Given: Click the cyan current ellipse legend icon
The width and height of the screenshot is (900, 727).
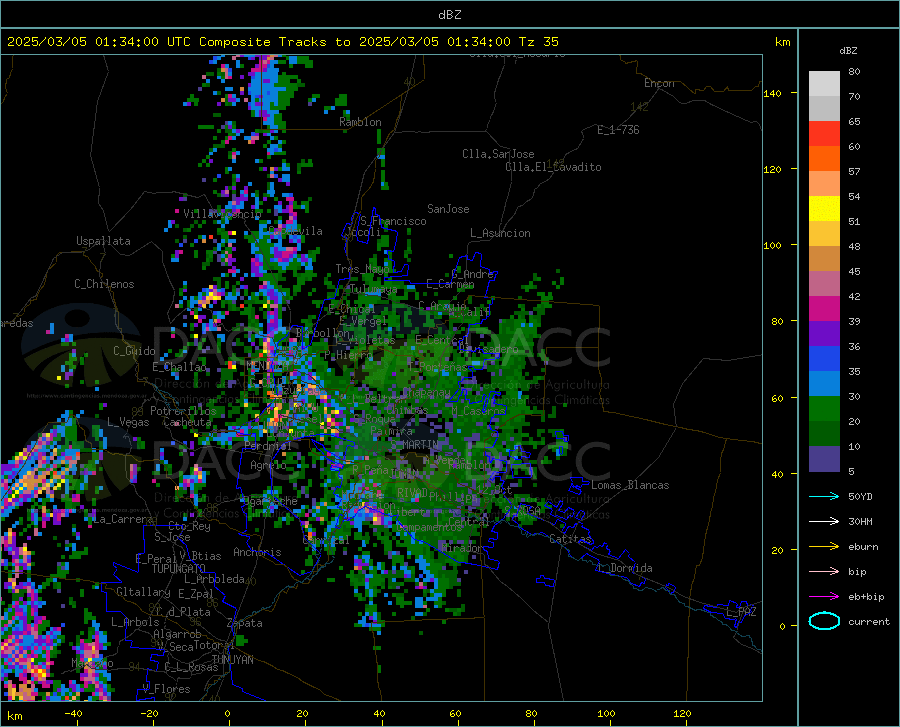Looking at the screenshot, I should 824,621.
